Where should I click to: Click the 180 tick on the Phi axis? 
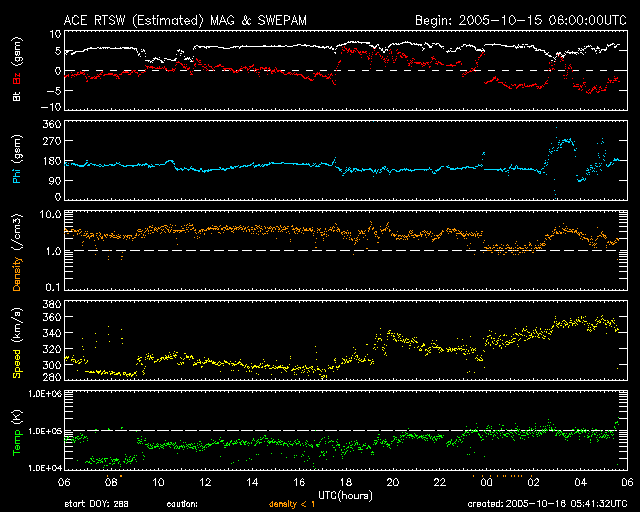(52, 161)
